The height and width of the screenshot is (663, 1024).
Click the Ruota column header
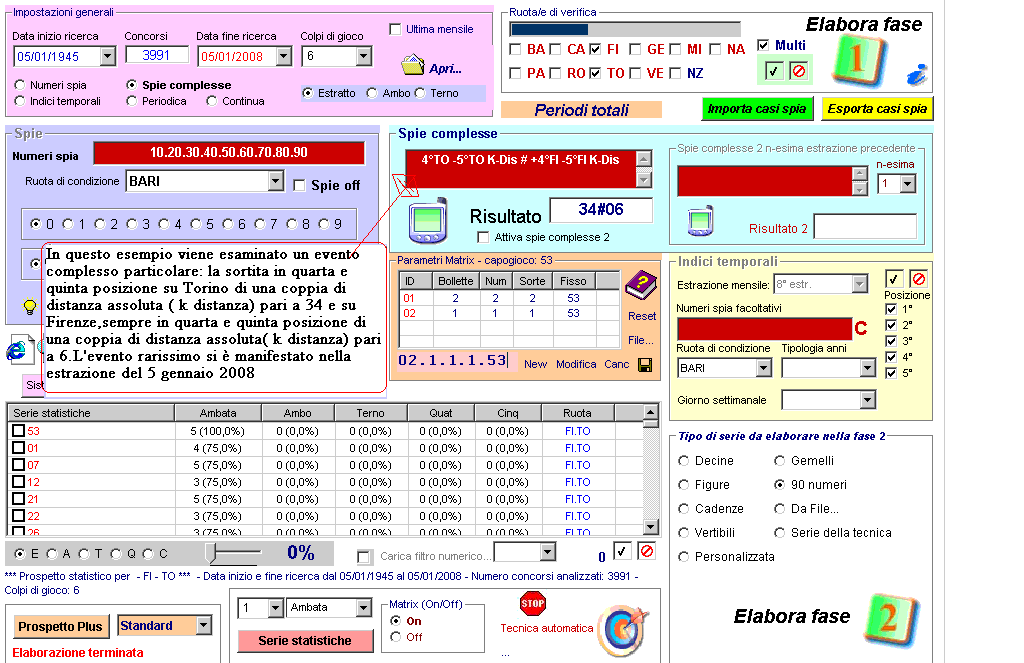pos(577,413)
